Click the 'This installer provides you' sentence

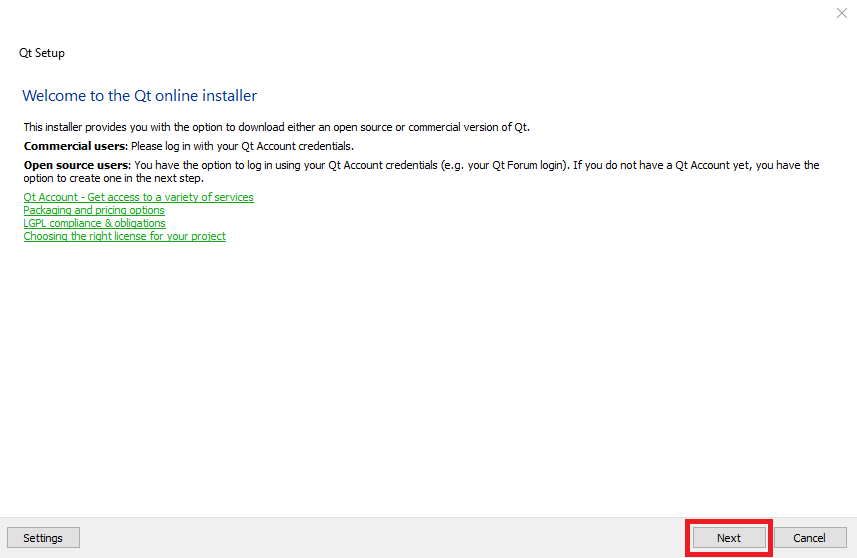coord(277,127)
